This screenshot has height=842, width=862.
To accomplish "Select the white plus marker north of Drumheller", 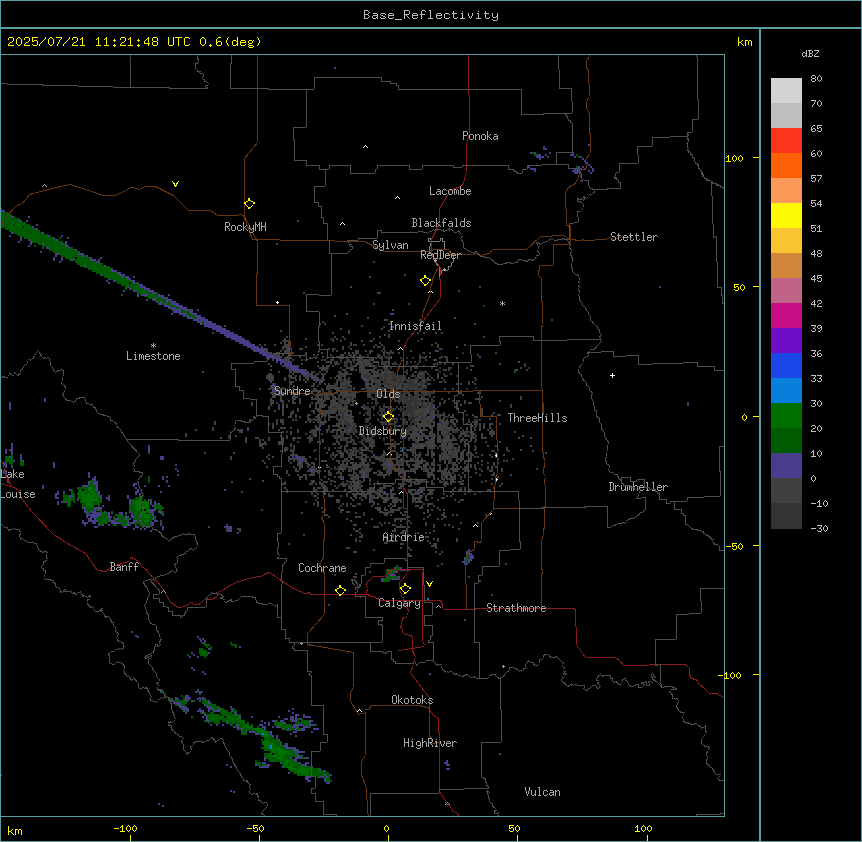I will click(x=612, y=375).
